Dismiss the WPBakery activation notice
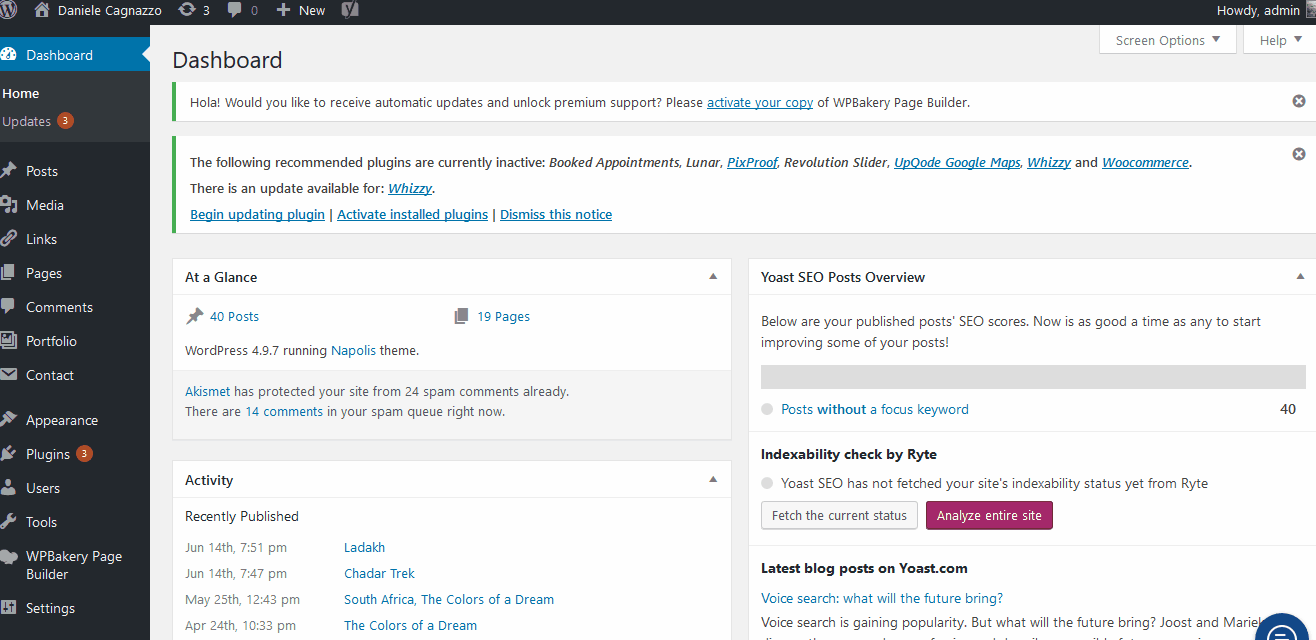The width and height of the screenshot is (1316, 640). click(x=1299, y=102)
